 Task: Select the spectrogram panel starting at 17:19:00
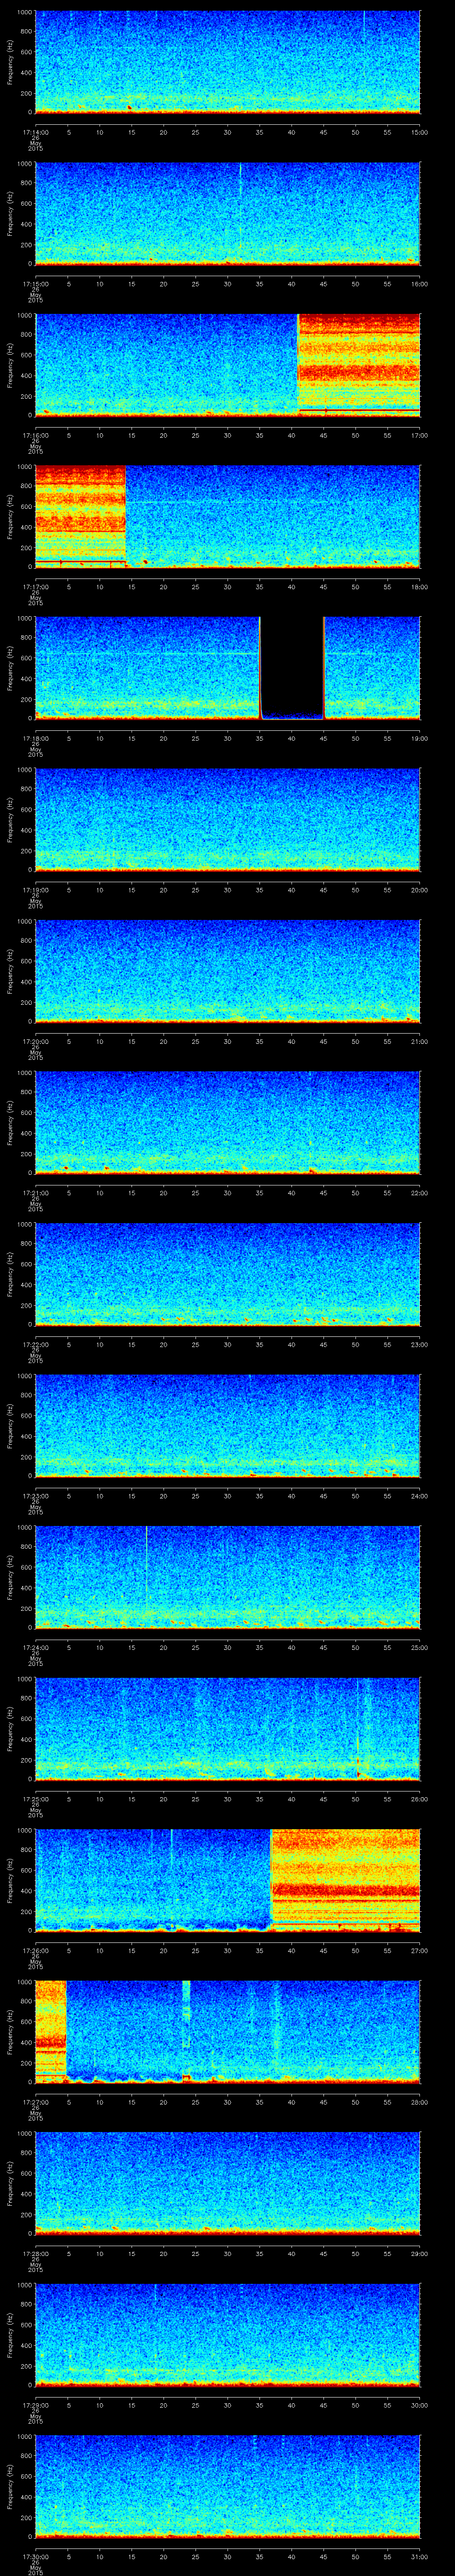(x=227, y=820)
